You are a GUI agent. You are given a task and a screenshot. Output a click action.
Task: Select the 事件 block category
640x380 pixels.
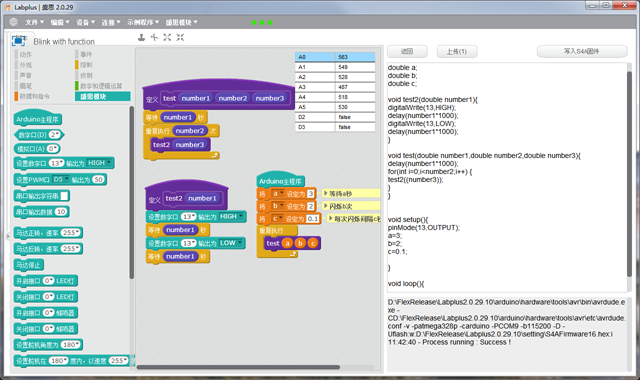pos(86,54)
